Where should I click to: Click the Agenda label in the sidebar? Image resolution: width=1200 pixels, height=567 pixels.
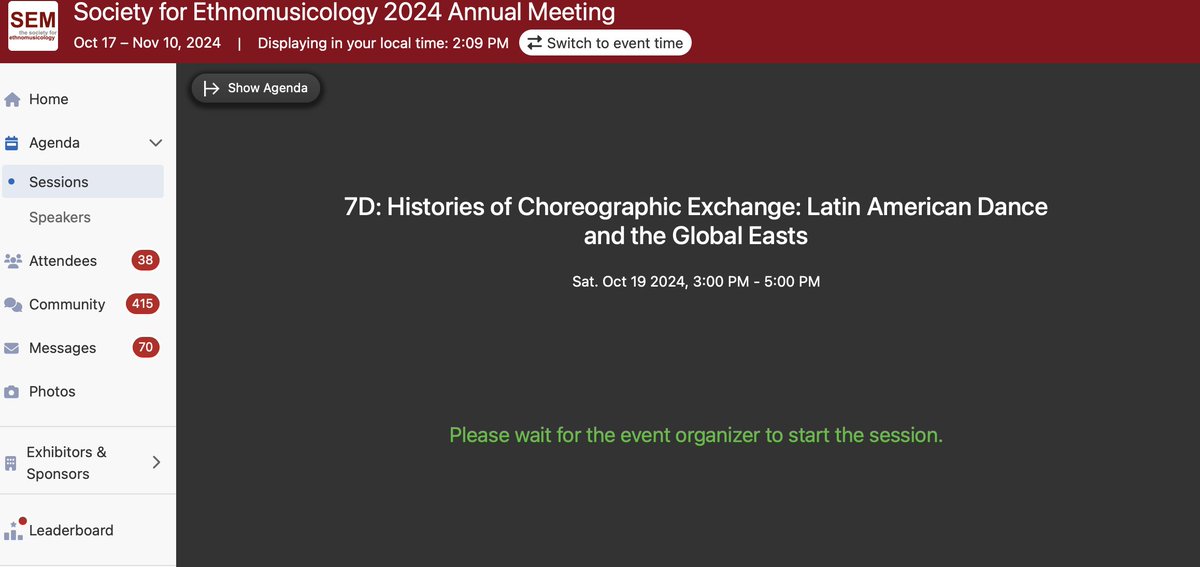(54, 143)
